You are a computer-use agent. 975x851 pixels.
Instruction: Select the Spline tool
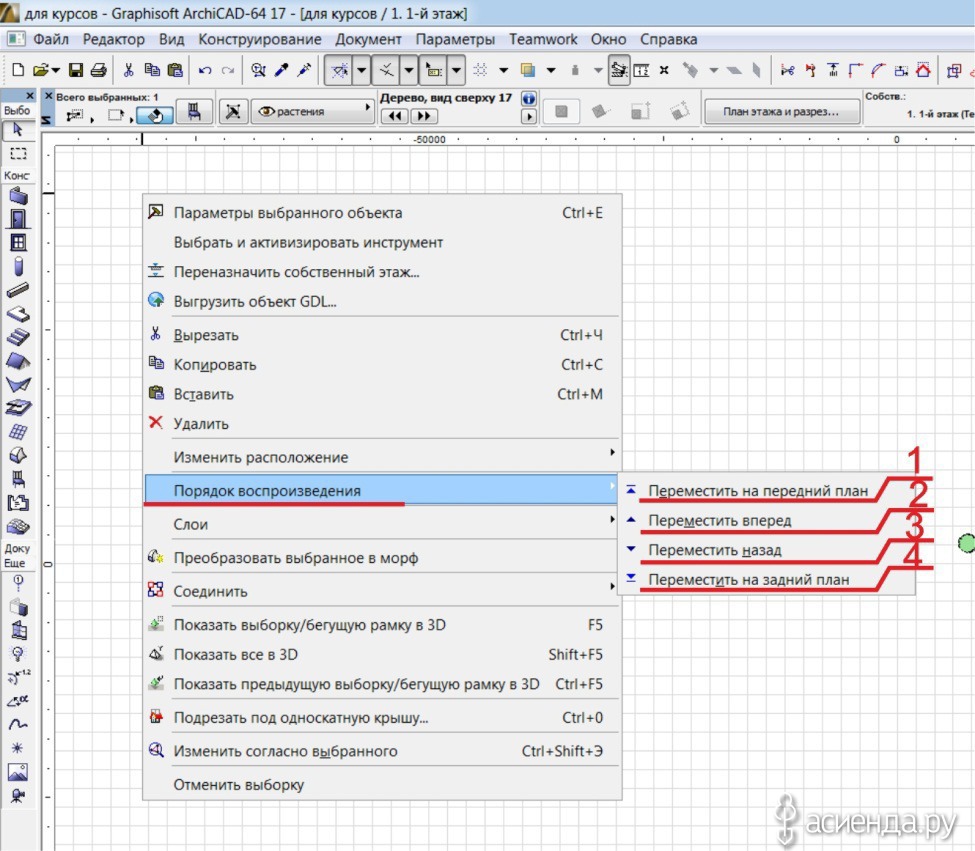[18, 724]
